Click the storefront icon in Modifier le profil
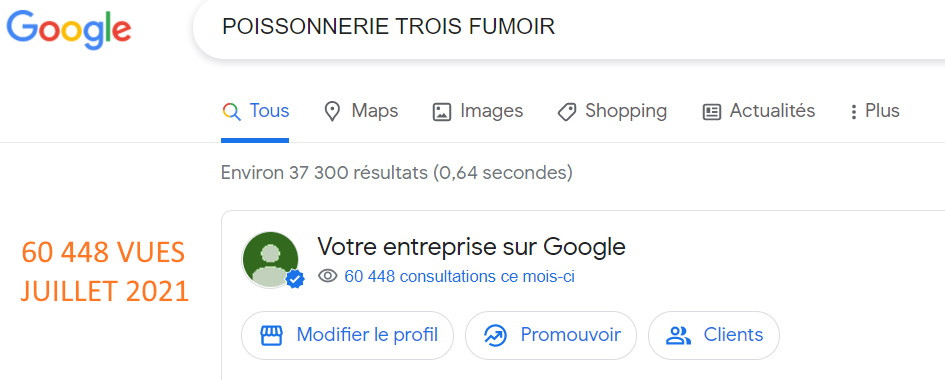Viewport: 945px width, 380px height. (271, 335)
